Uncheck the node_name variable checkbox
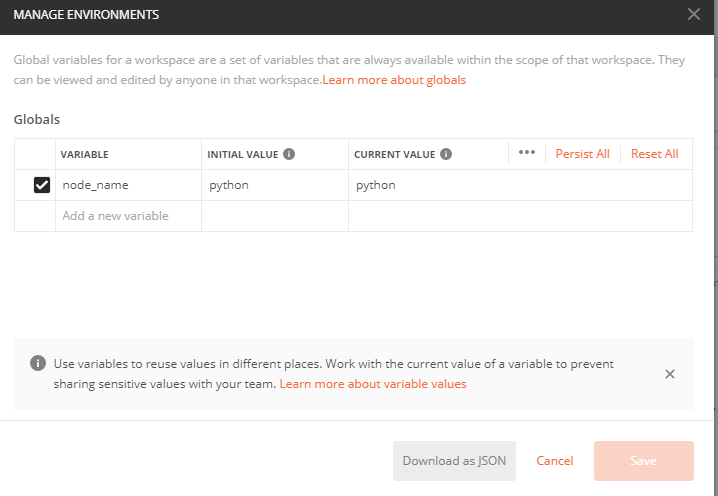Viewport: 718px width, 496px height. pyautogui.click(x=42, y=185)
